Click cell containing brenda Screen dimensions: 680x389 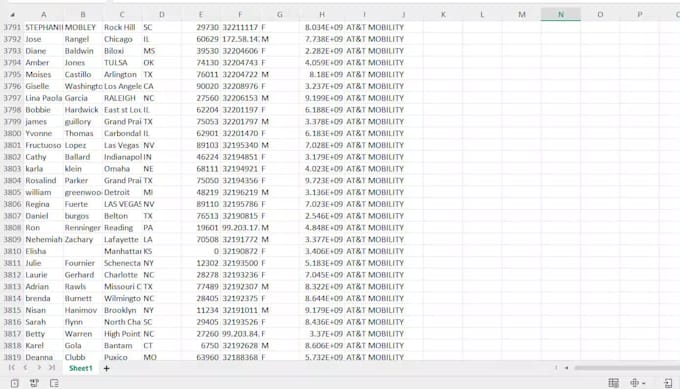tap(44, 298)
